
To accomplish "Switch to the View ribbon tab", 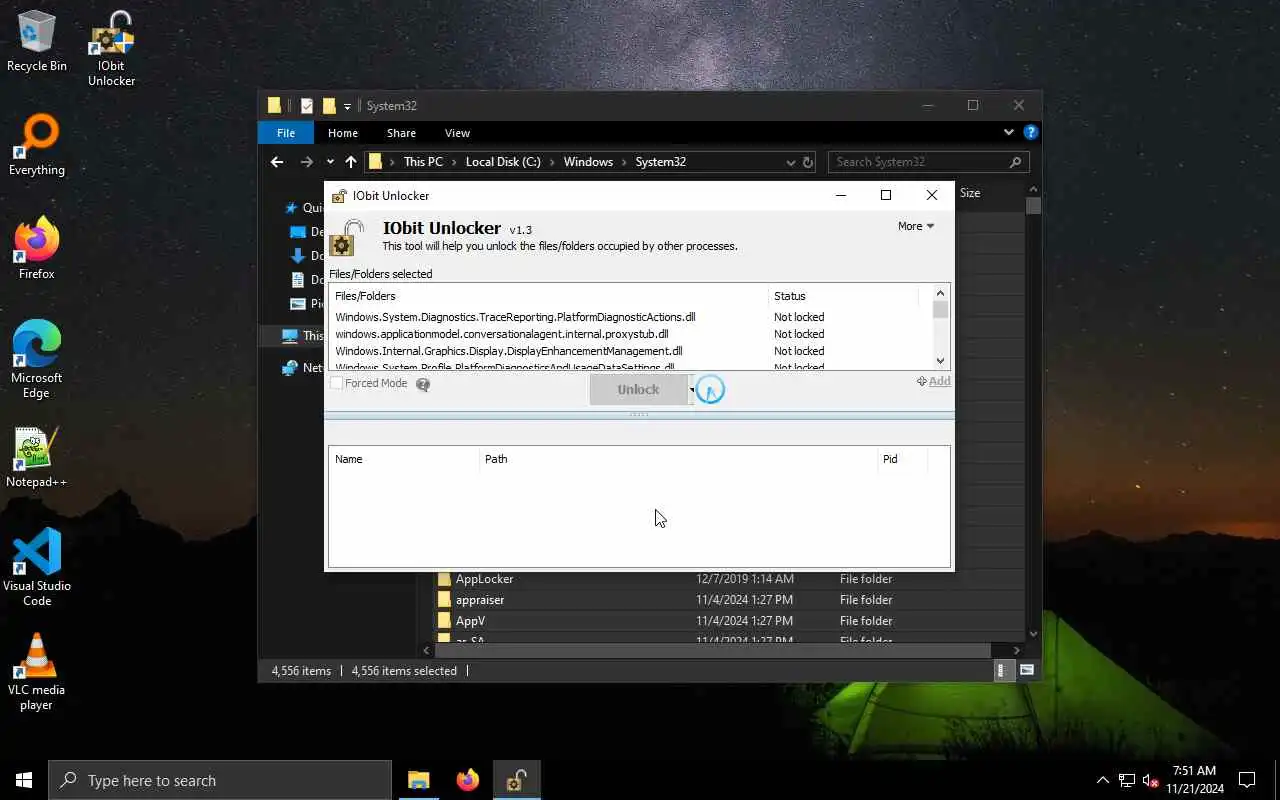I will point(457,133).
